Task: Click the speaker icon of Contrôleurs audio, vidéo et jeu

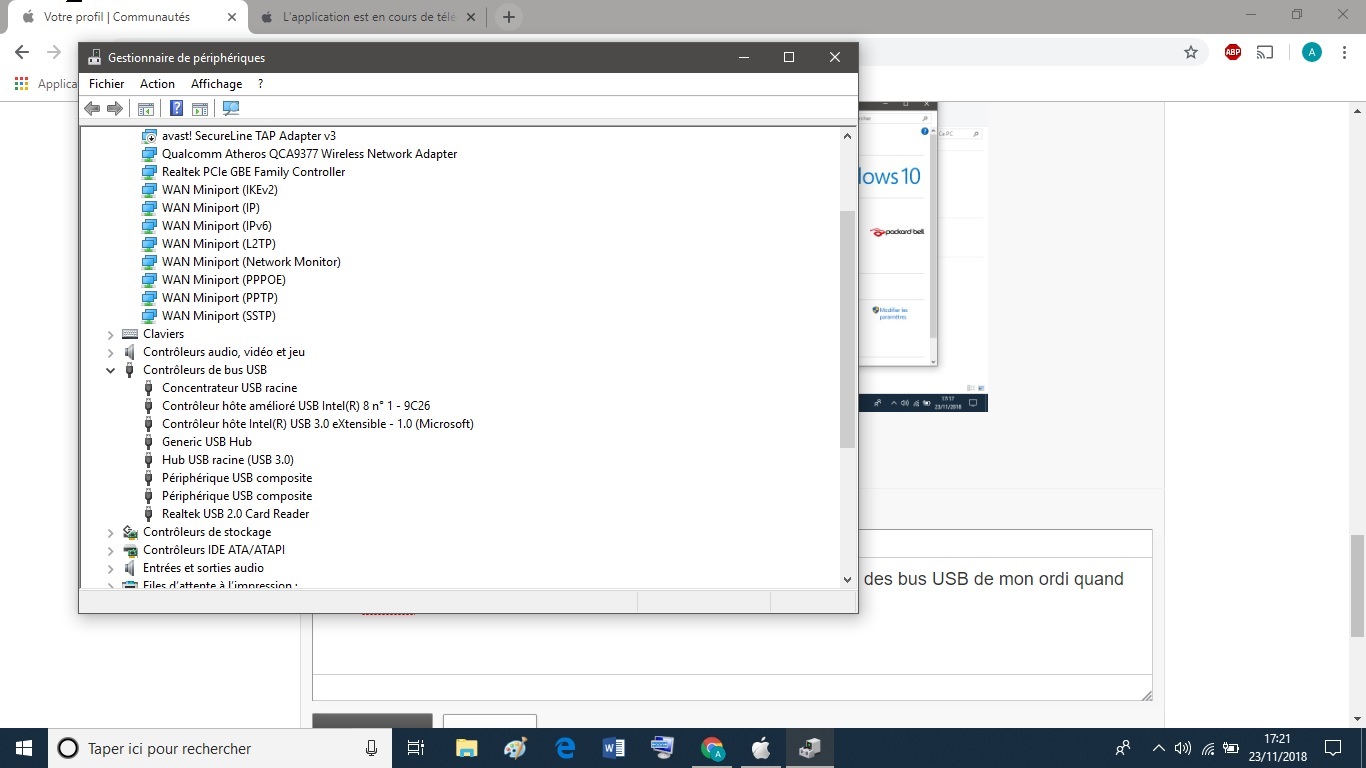Action: 130,352
